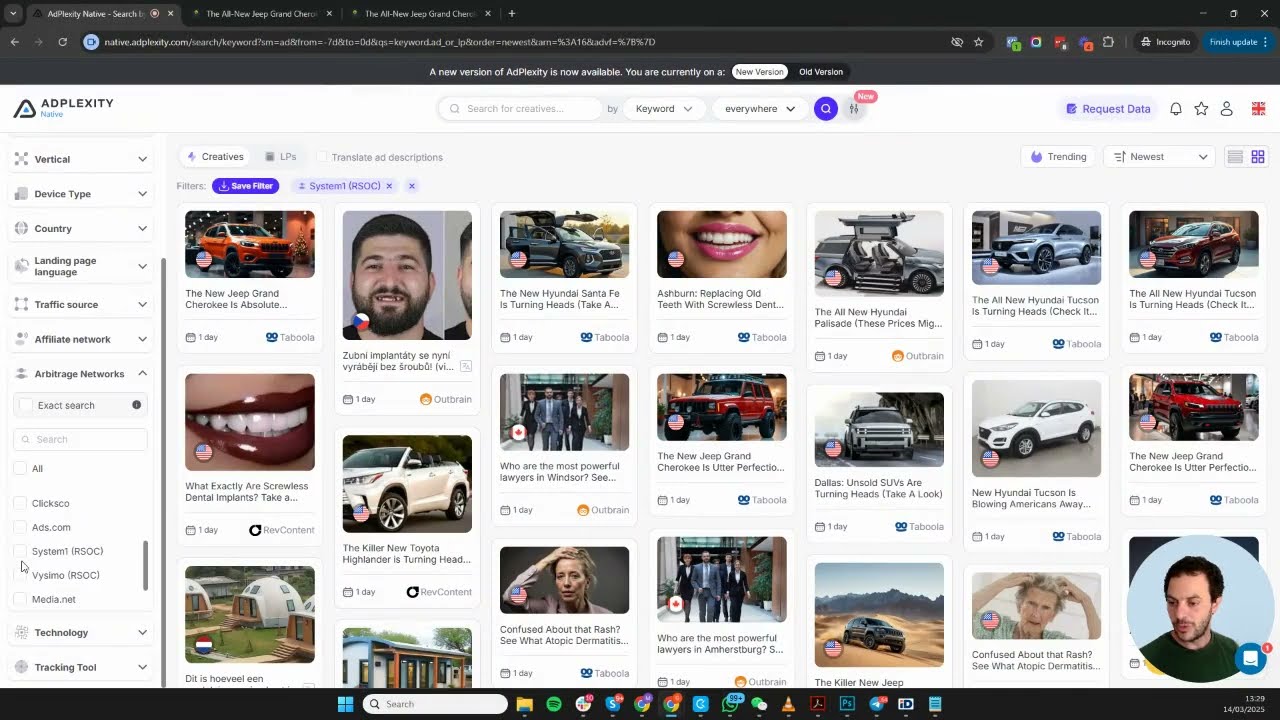This screenshot has width=1280, height=720.
Task: Switch to third Jeep Grand Cherokee browser tab
Action: pos(419,14)
